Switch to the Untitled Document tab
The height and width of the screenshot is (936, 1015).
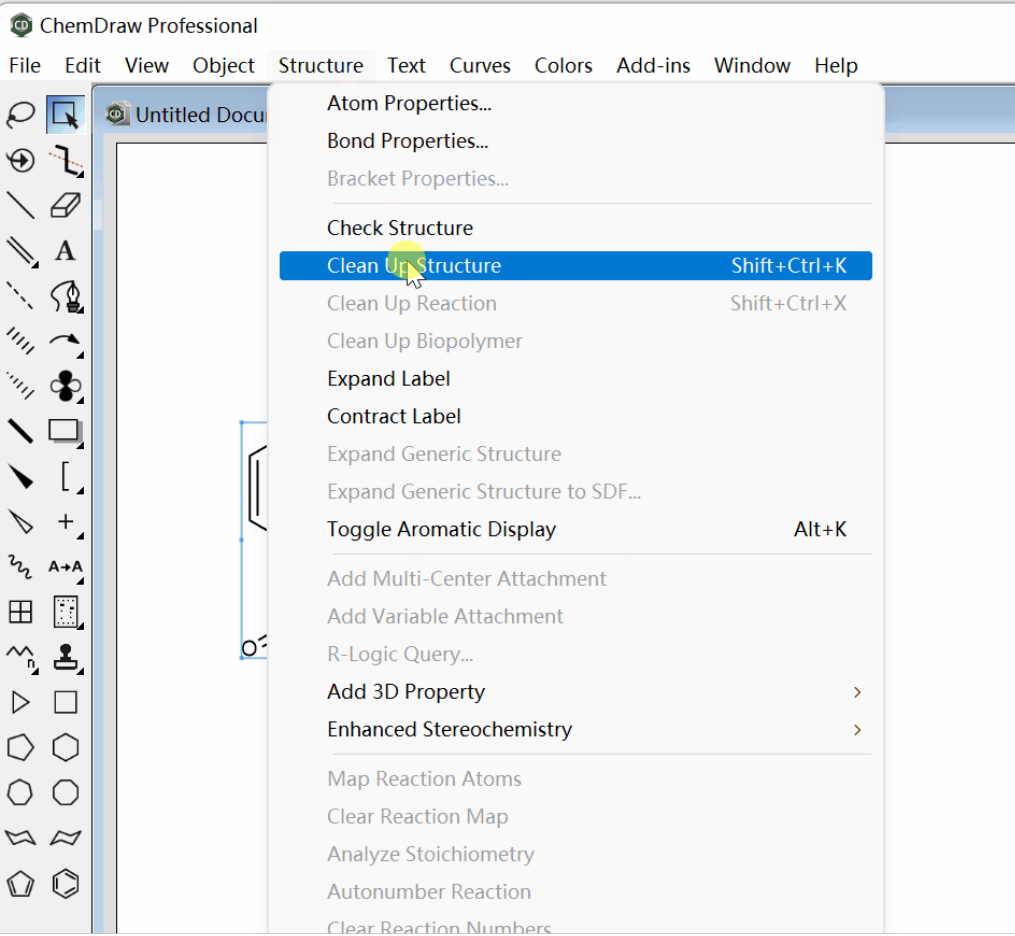[x=190, y=115]
